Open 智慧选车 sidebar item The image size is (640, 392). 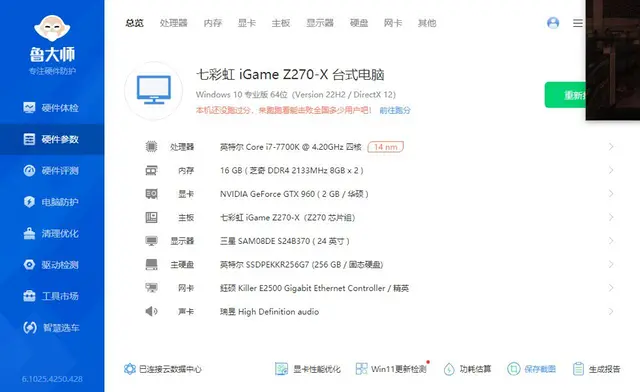click(x=52, y=327)
